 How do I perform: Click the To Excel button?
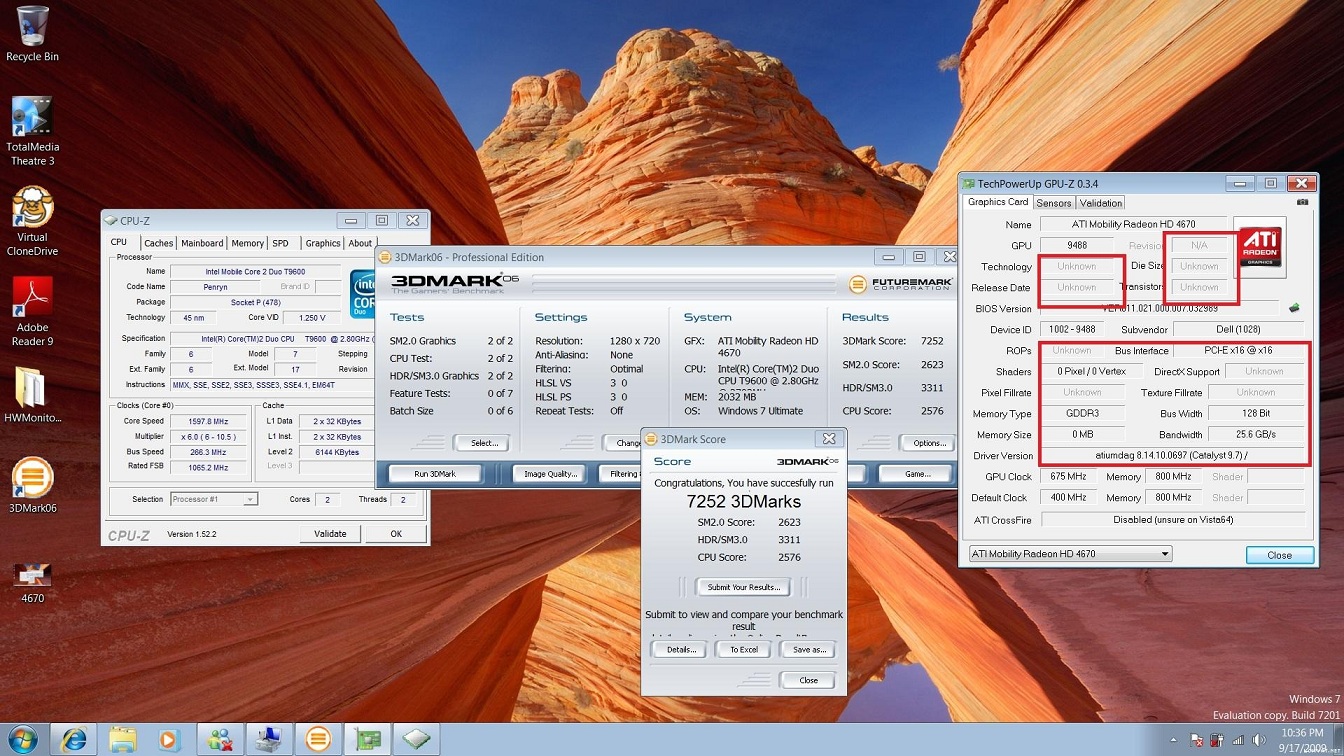743,650
